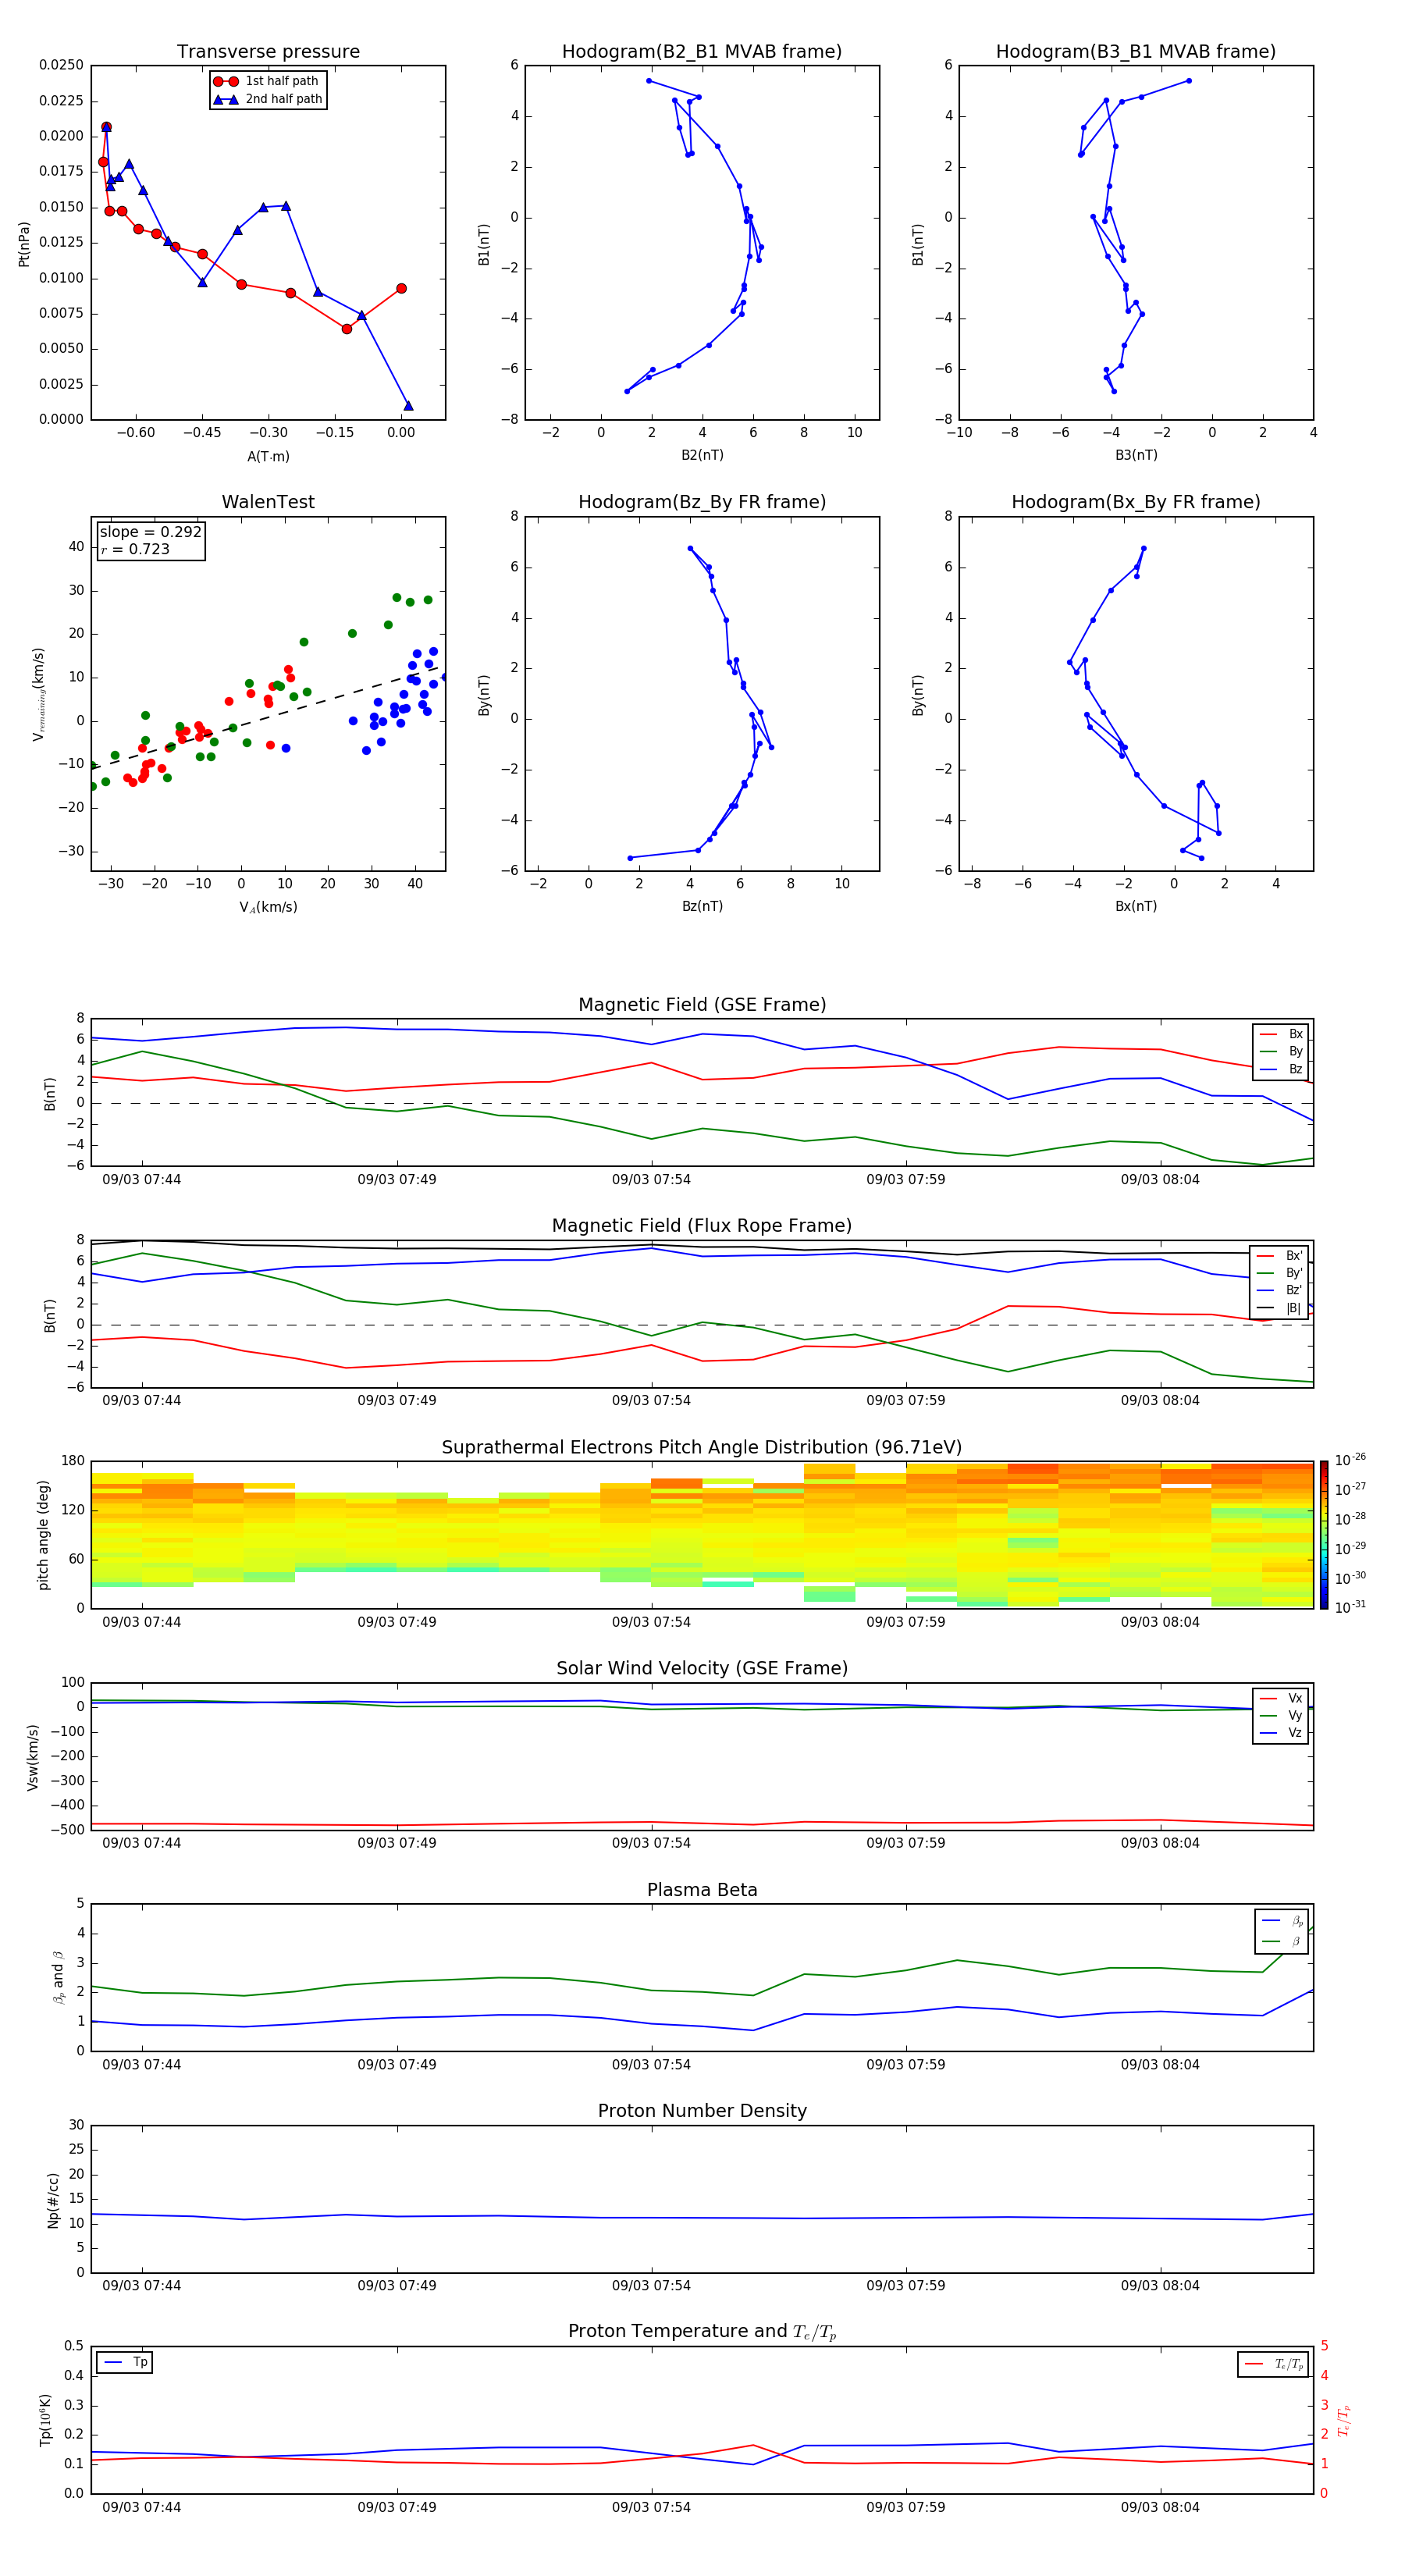Select By' legend entry in Flux Rope plot

1279,1273
